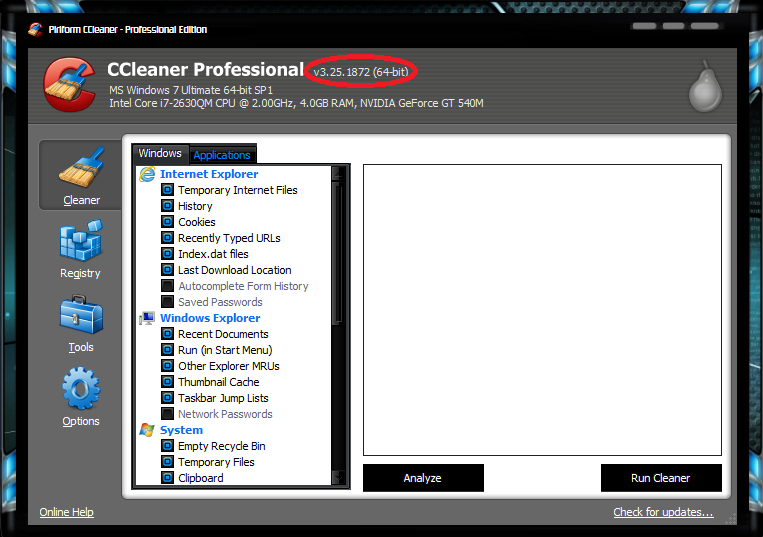Toggle Run (in Start Menu) checkbox
This screenshot has height=537, width=763.
pyautogui.click(x=167, y=350)
